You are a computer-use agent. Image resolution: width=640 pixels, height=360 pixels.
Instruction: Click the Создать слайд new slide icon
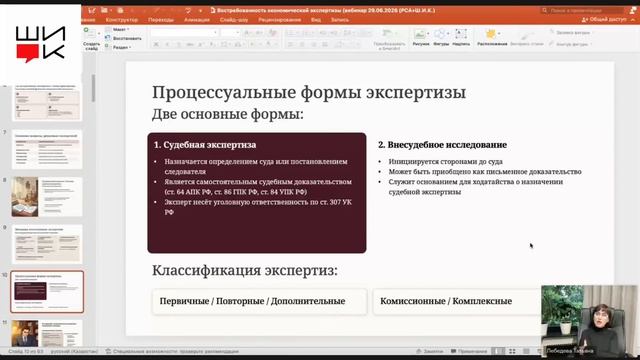coord(89,33)
